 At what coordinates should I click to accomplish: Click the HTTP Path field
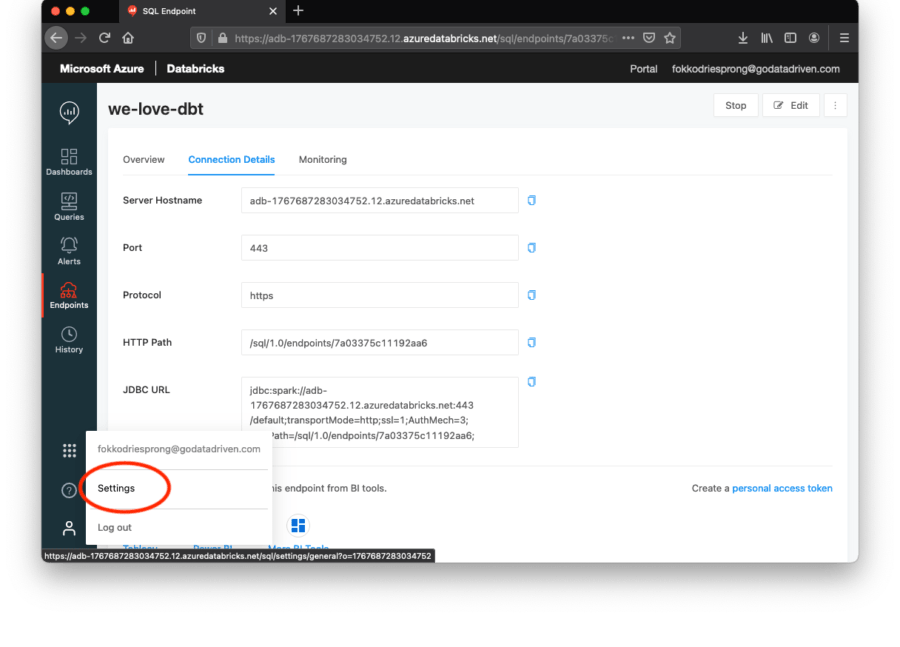coord(379,342)
